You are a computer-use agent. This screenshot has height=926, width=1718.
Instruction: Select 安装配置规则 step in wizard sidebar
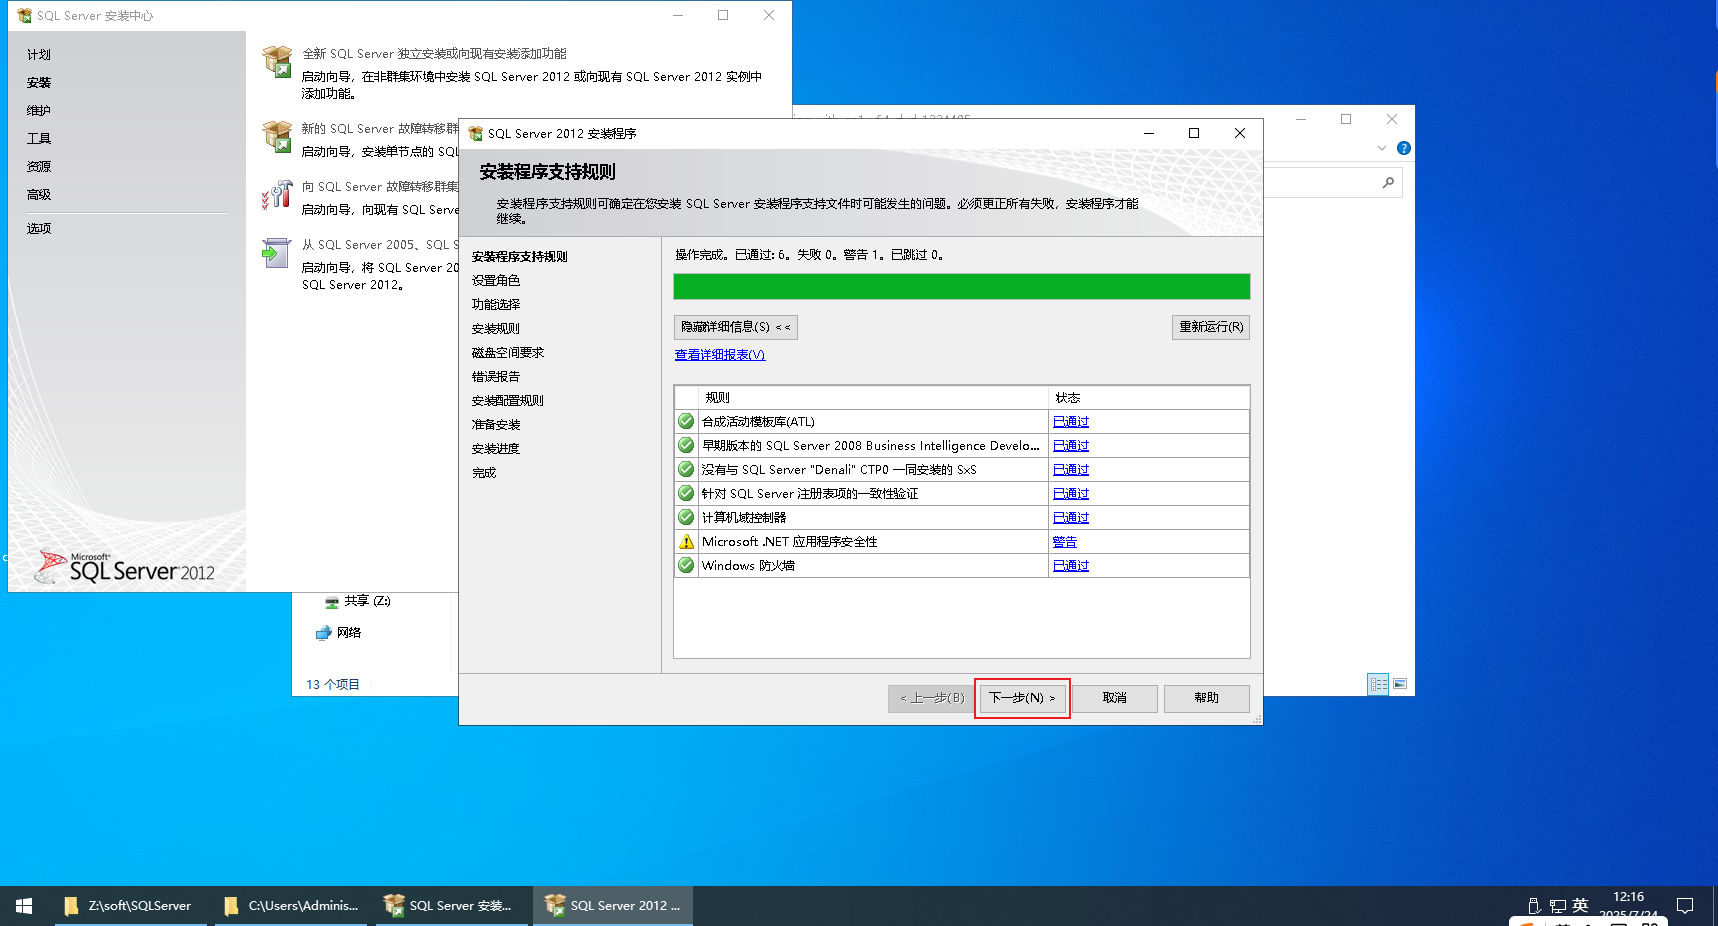(508, 401)
